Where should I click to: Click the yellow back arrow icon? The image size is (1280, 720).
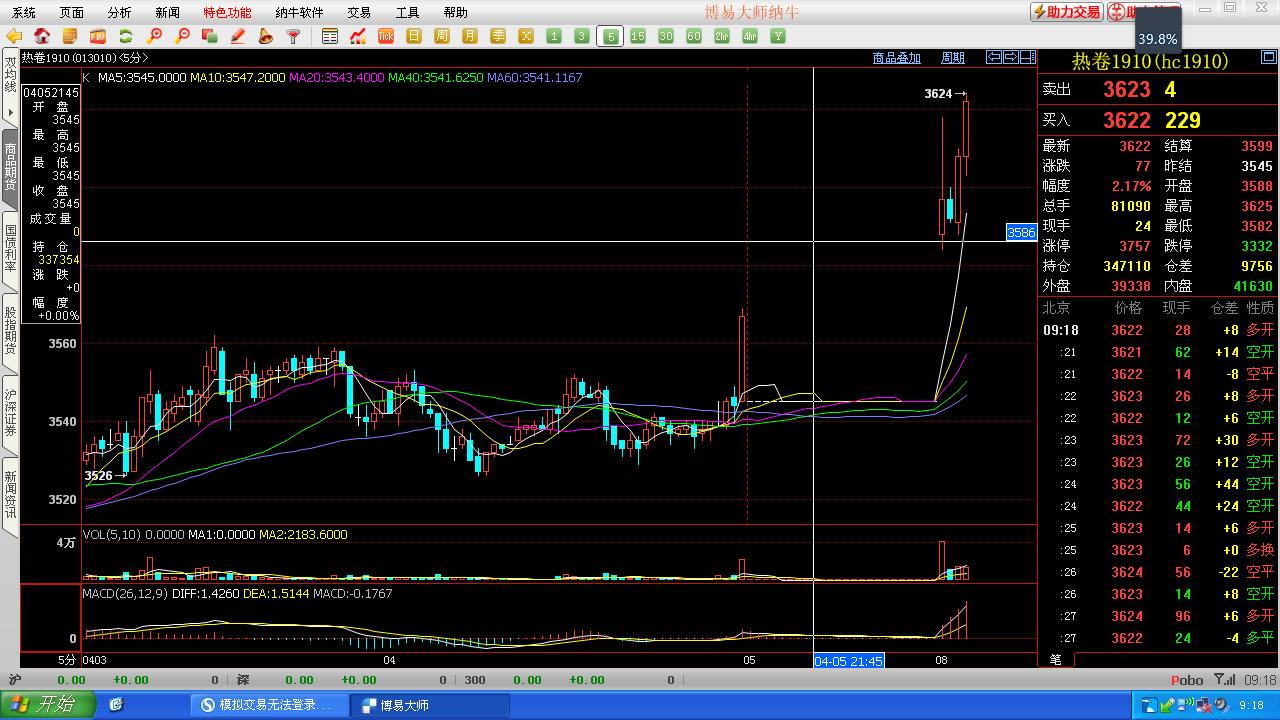coord(14,36)
